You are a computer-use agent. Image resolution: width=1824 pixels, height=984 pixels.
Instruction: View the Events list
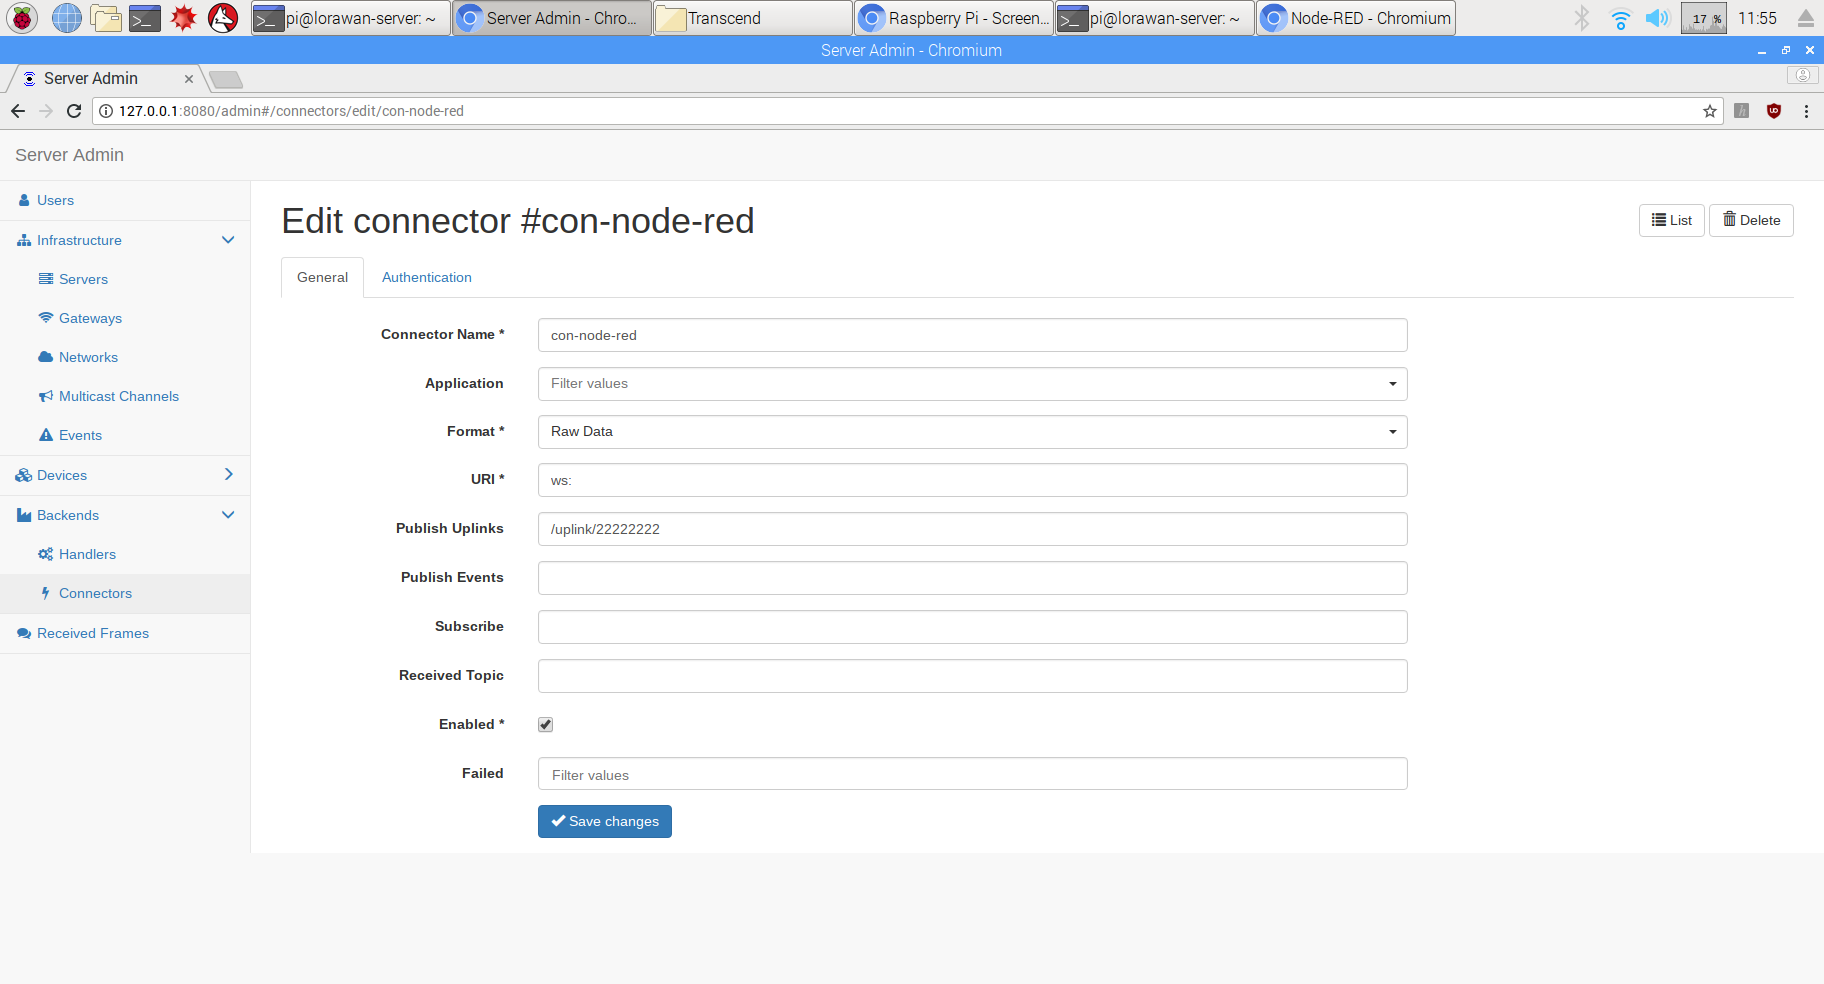pos(79,435)
